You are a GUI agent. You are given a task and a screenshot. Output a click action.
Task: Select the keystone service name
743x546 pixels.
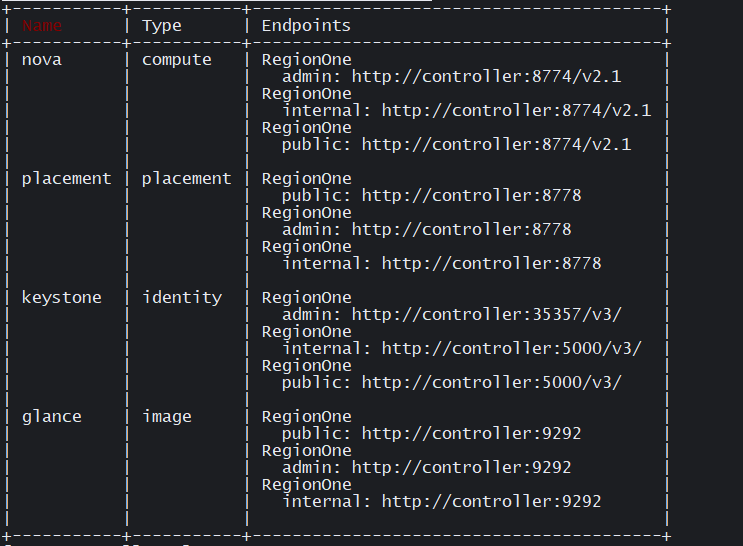coord(61,298)
